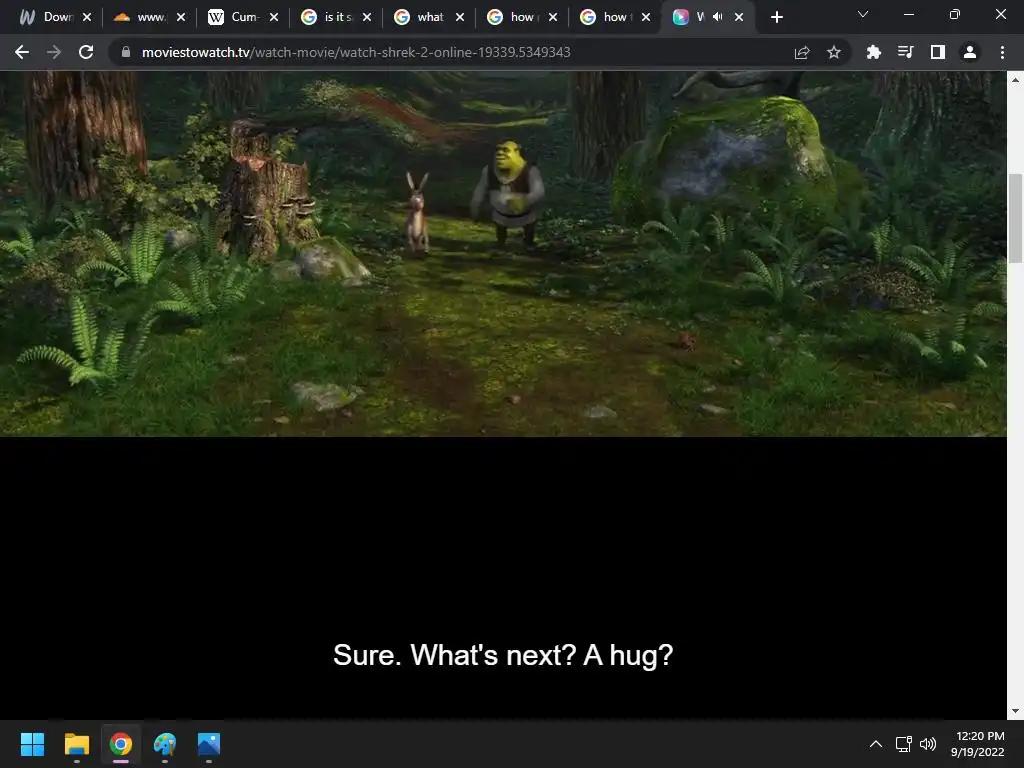The height and width of the screenshot is (768, 1024).
Task: Close the 'is it s' tab
Action: pyautogui.click(x=367, y=17)
